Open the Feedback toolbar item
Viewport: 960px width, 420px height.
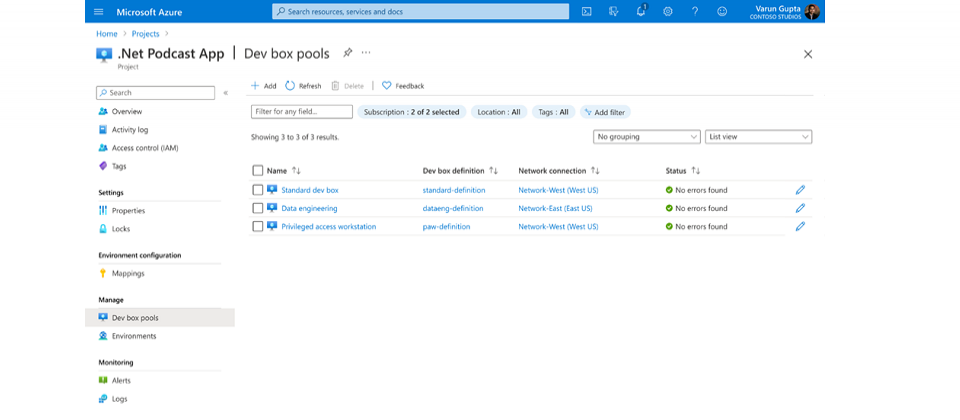[403, 86]
